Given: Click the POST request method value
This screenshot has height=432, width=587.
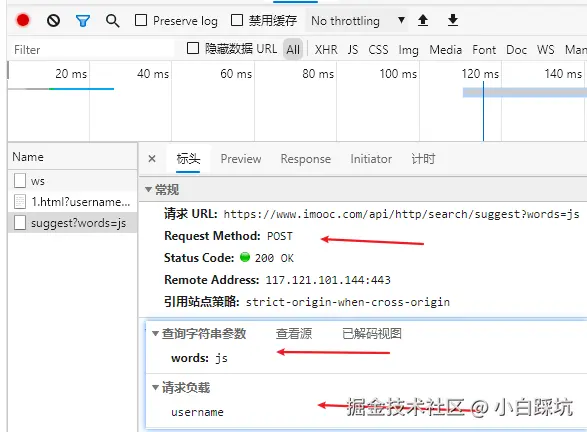Looking at the screenshot, I should (280, 236).
